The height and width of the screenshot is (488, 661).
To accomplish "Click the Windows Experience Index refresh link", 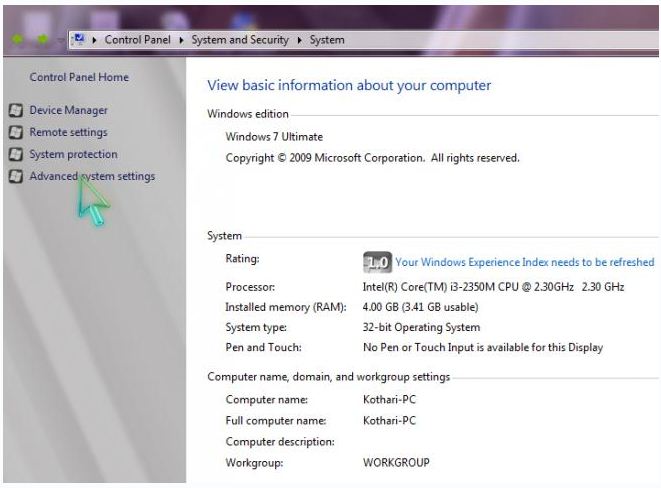I will (x=525, y=262).
